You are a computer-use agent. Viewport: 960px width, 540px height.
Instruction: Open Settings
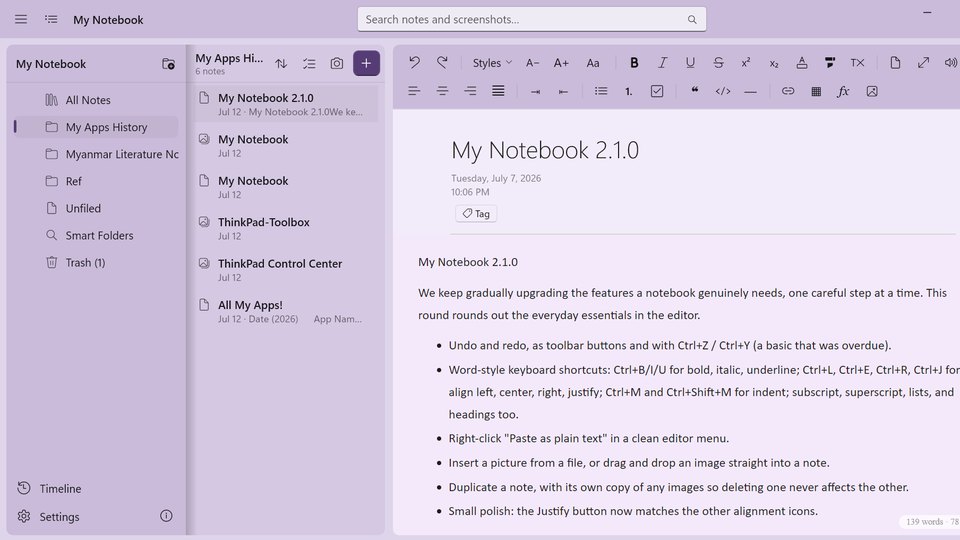click(x=49, y=517)
